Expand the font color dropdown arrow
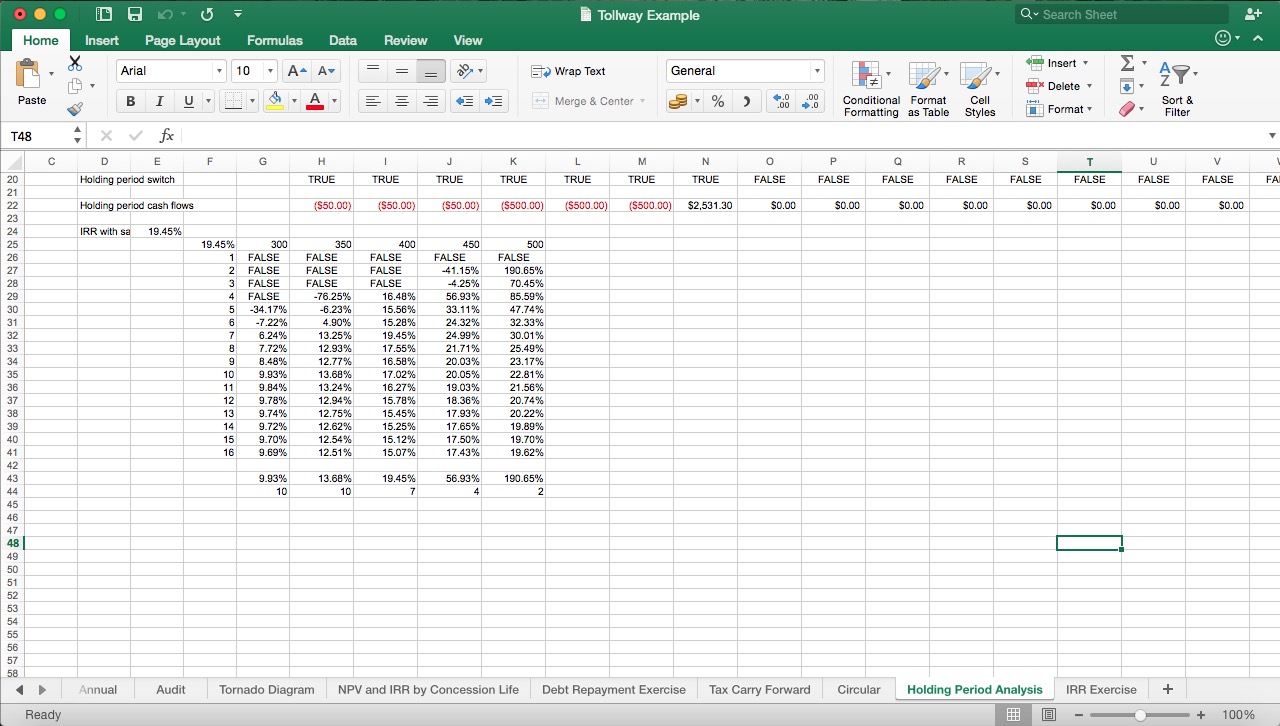The width and height of the screenshot is (1280, 726). pos(334,101)
